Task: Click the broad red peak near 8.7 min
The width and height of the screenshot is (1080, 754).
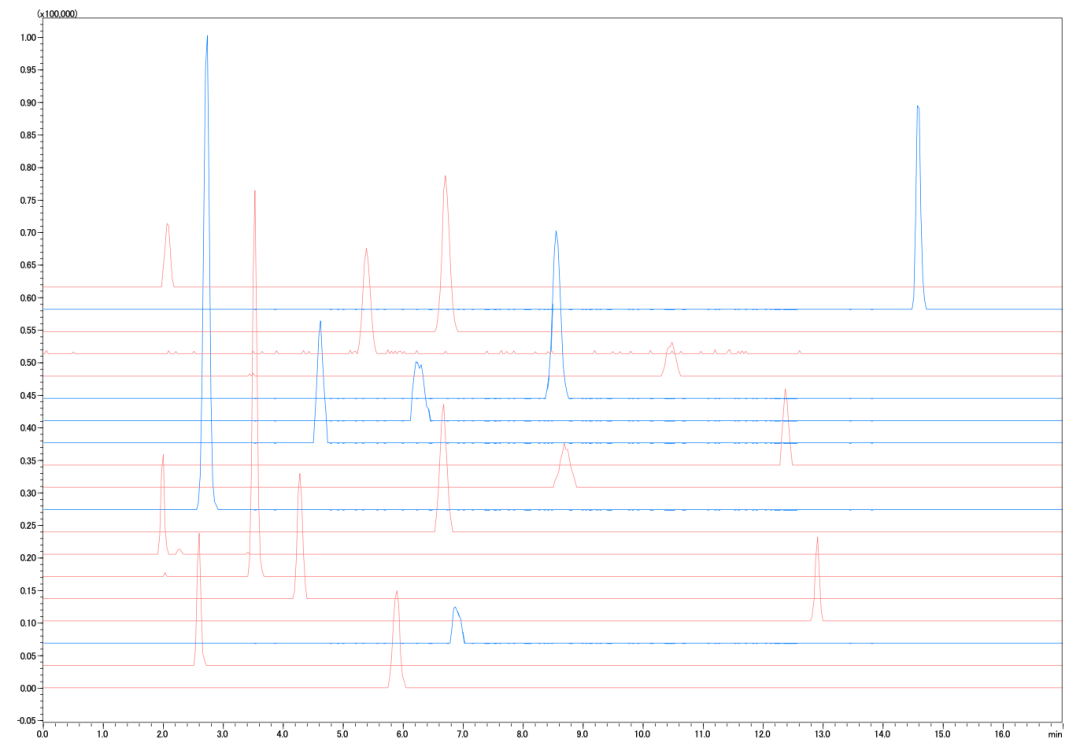Action: pyautogui.click(x=565, y=445)
